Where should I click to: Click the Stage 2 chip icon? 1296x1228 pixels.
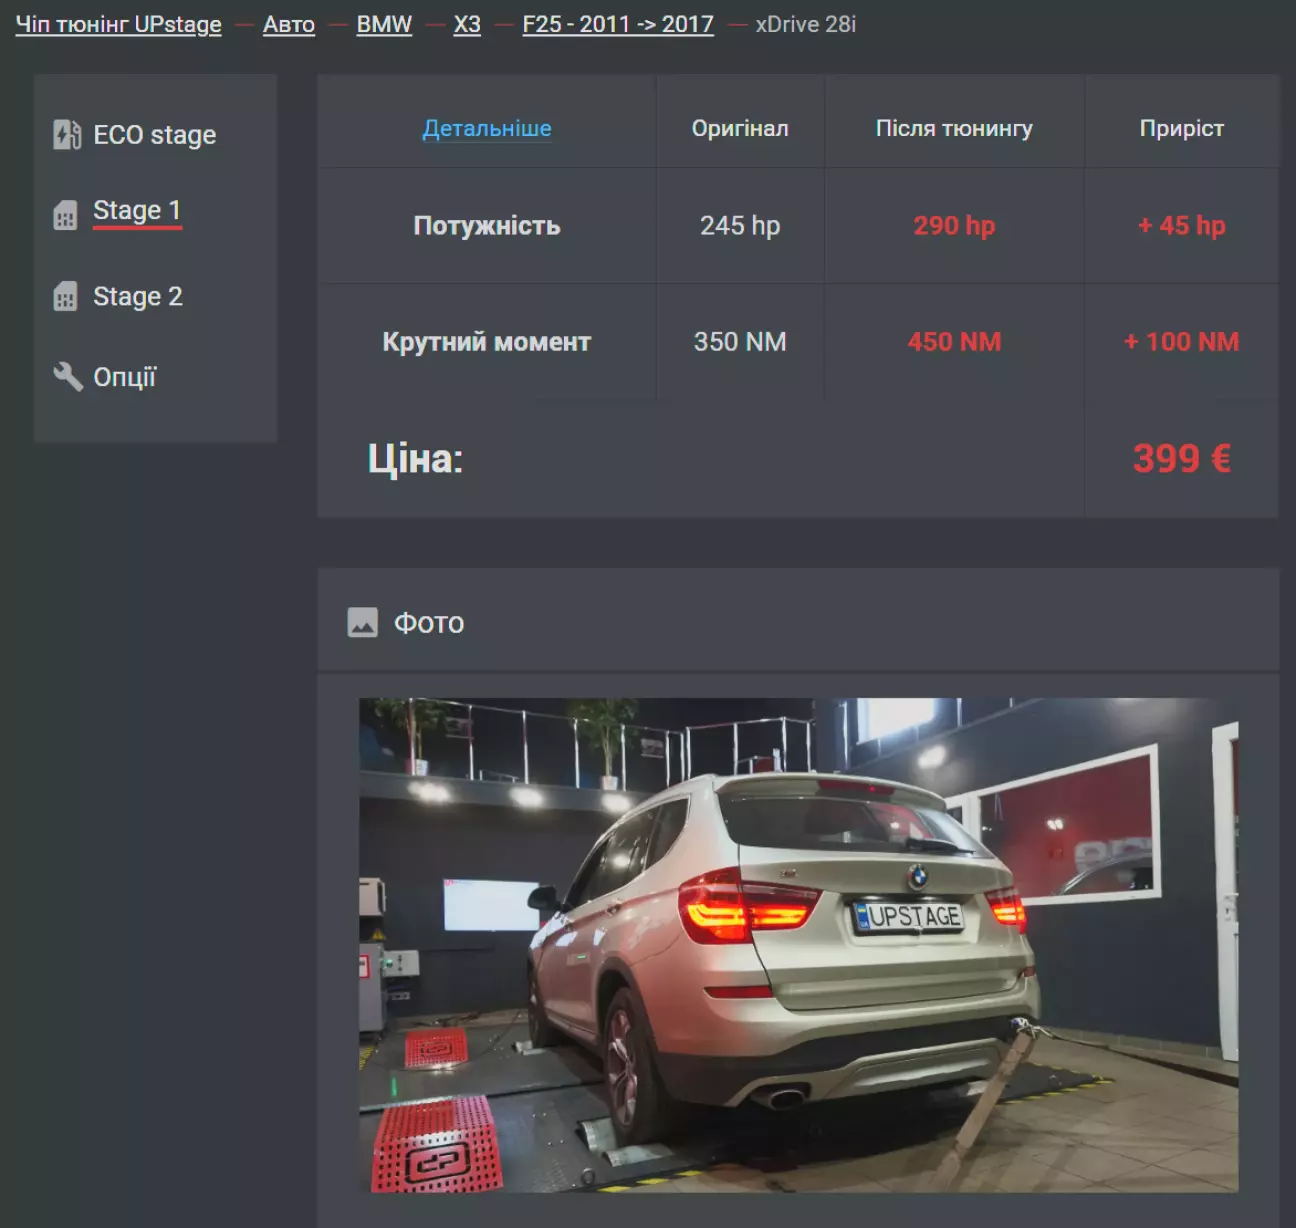65,296
